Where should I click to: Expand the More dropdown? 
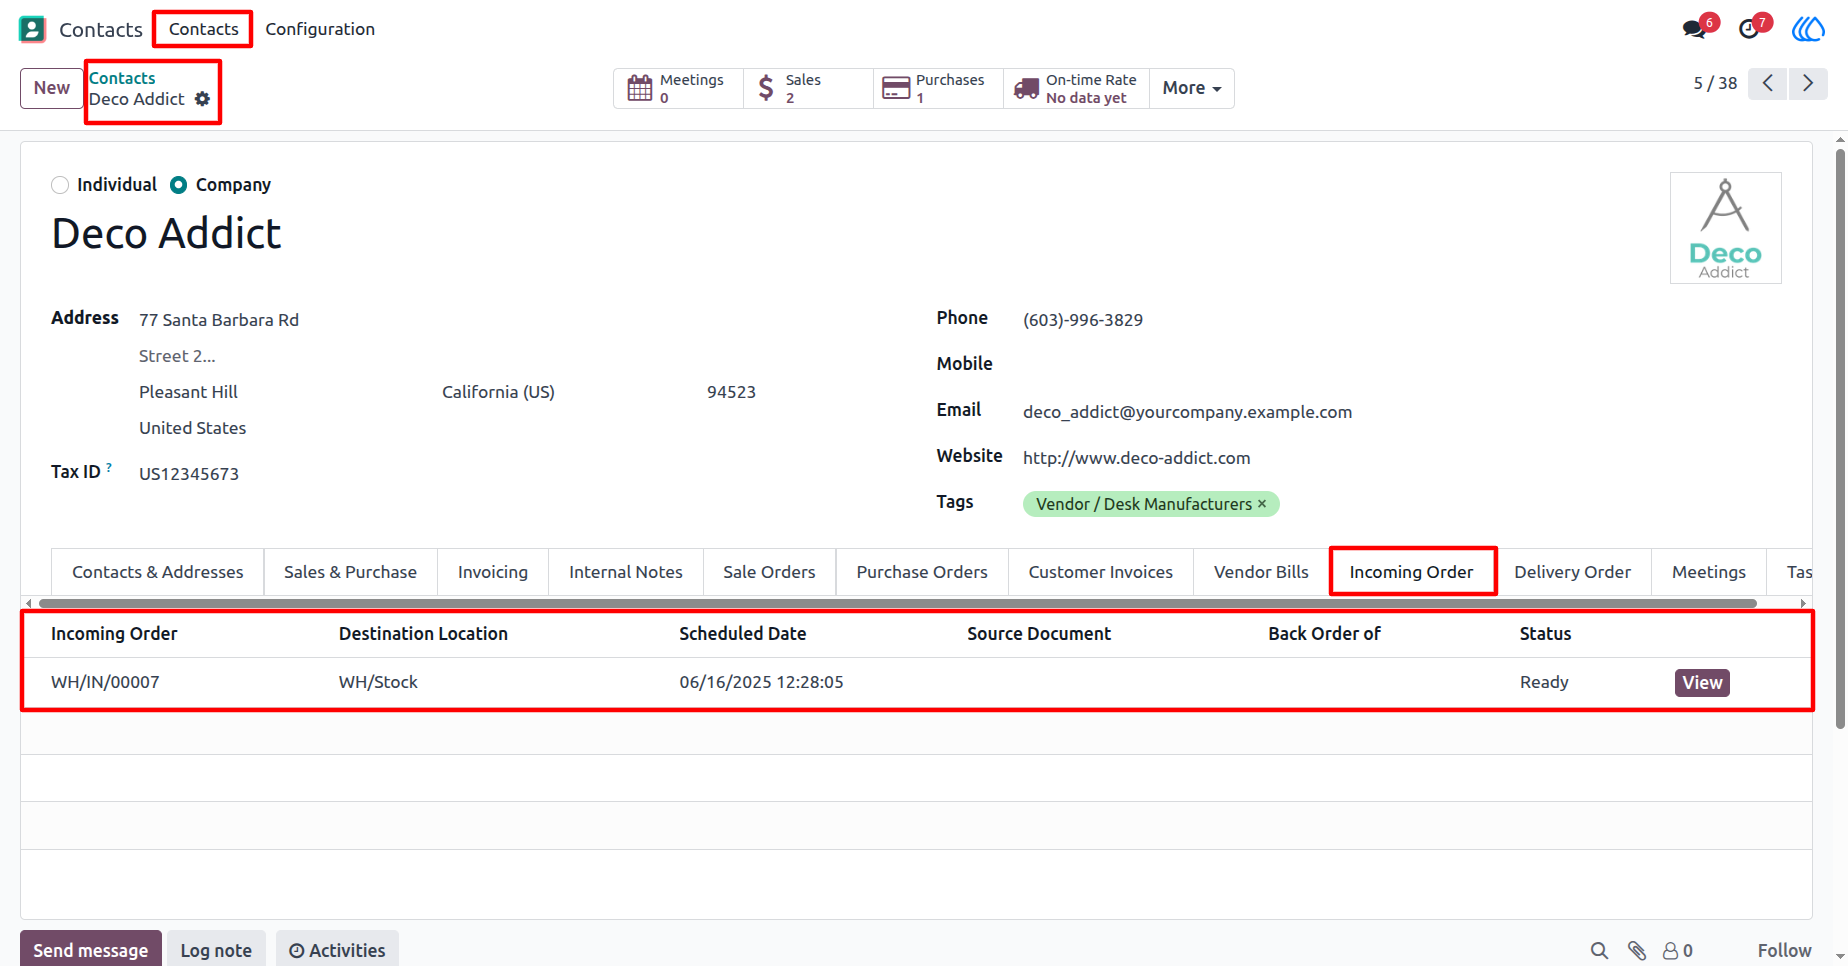(1192, 88)
